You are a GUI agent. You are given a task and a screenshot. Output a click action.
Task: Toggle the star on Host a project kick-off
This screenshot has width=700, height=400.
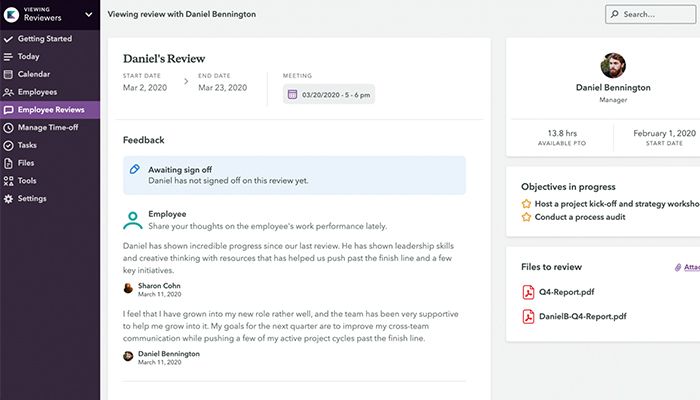[526, 203]
